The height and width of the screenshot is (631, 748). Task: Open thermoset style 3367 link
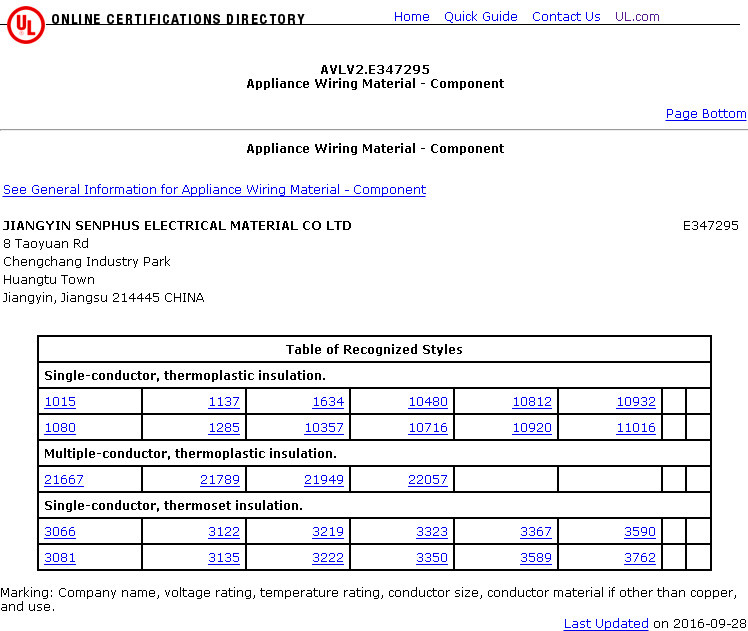tap(536, 531)
